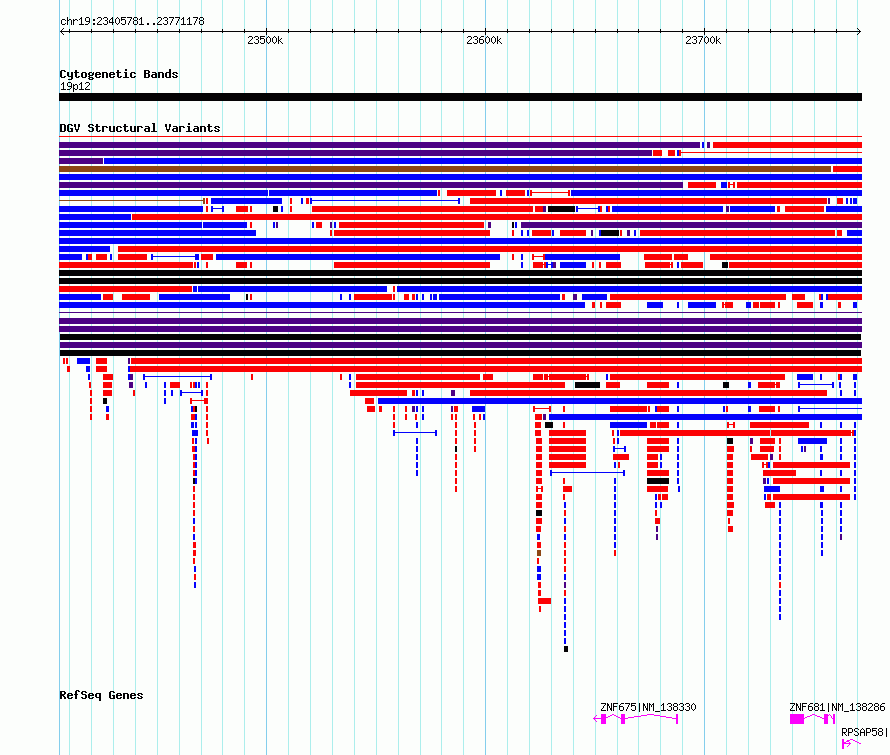Open the RPSAP58 gene label

click(x=864, y=732)
